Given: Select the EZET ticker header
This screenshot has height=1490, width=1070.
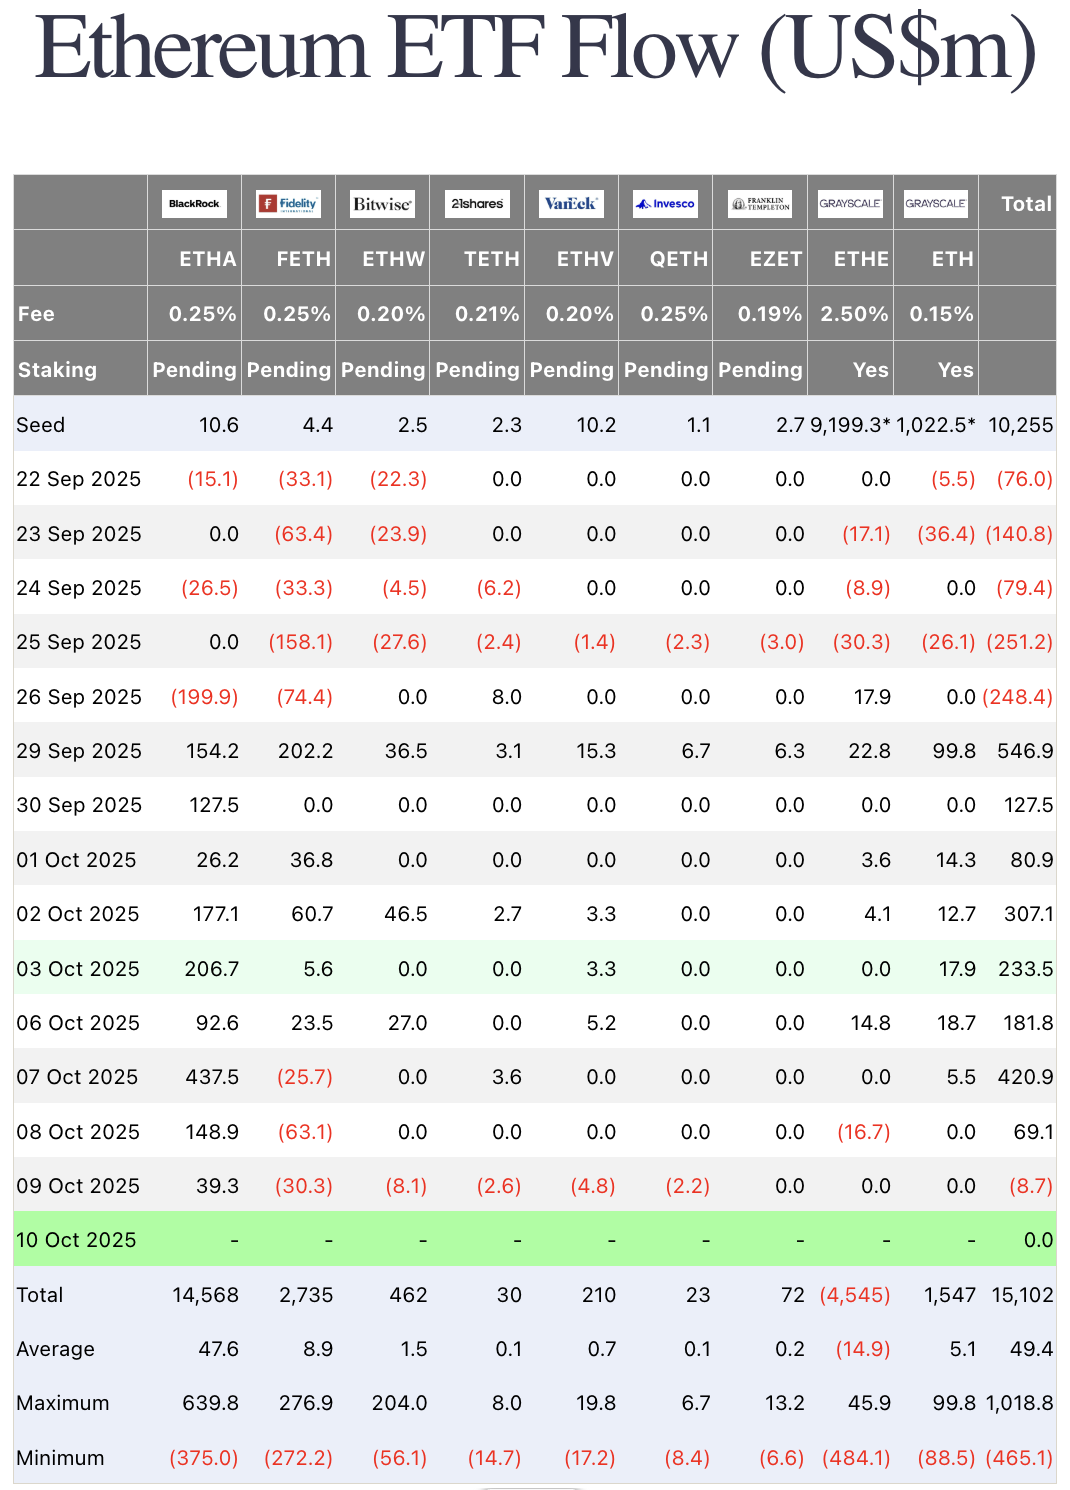Looking at the screenshot, I should coord(776,259).
